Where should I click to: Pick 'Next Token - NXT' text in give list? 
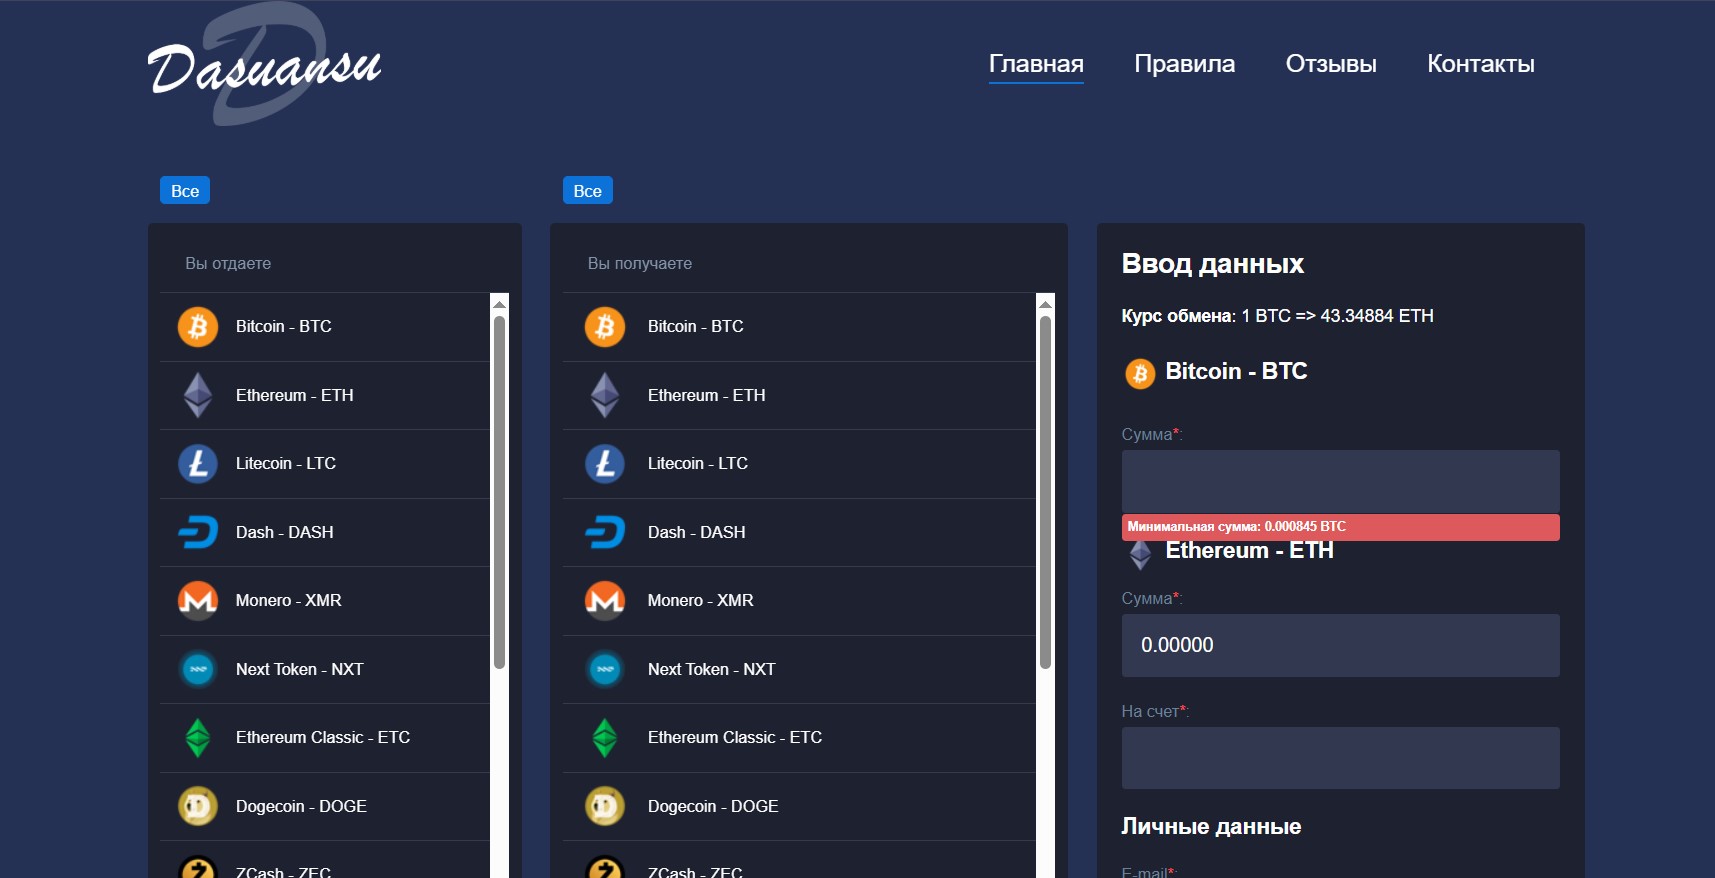[300, 669]
